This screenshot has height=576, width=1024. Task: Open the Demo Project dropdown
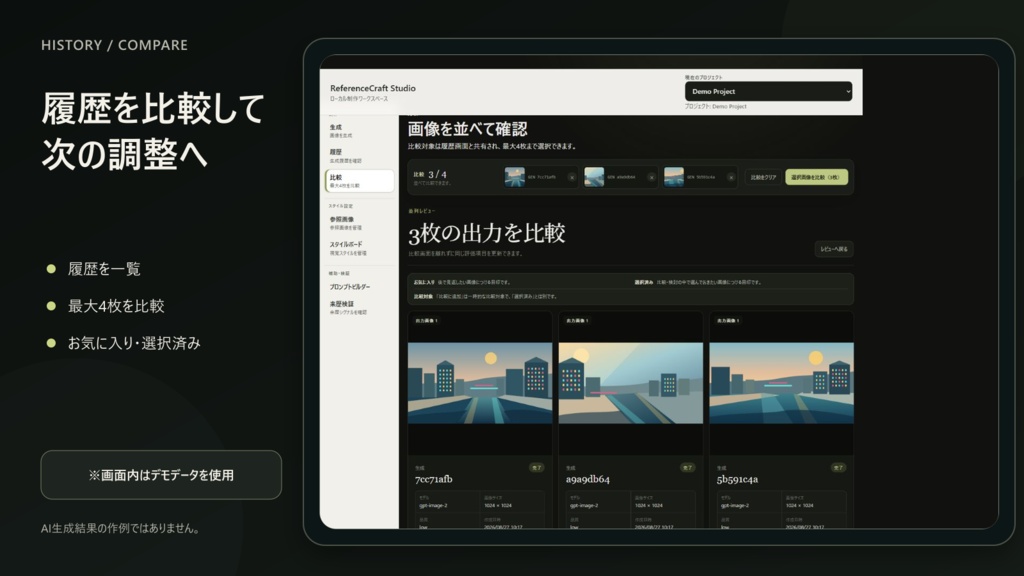coord(768,91)
